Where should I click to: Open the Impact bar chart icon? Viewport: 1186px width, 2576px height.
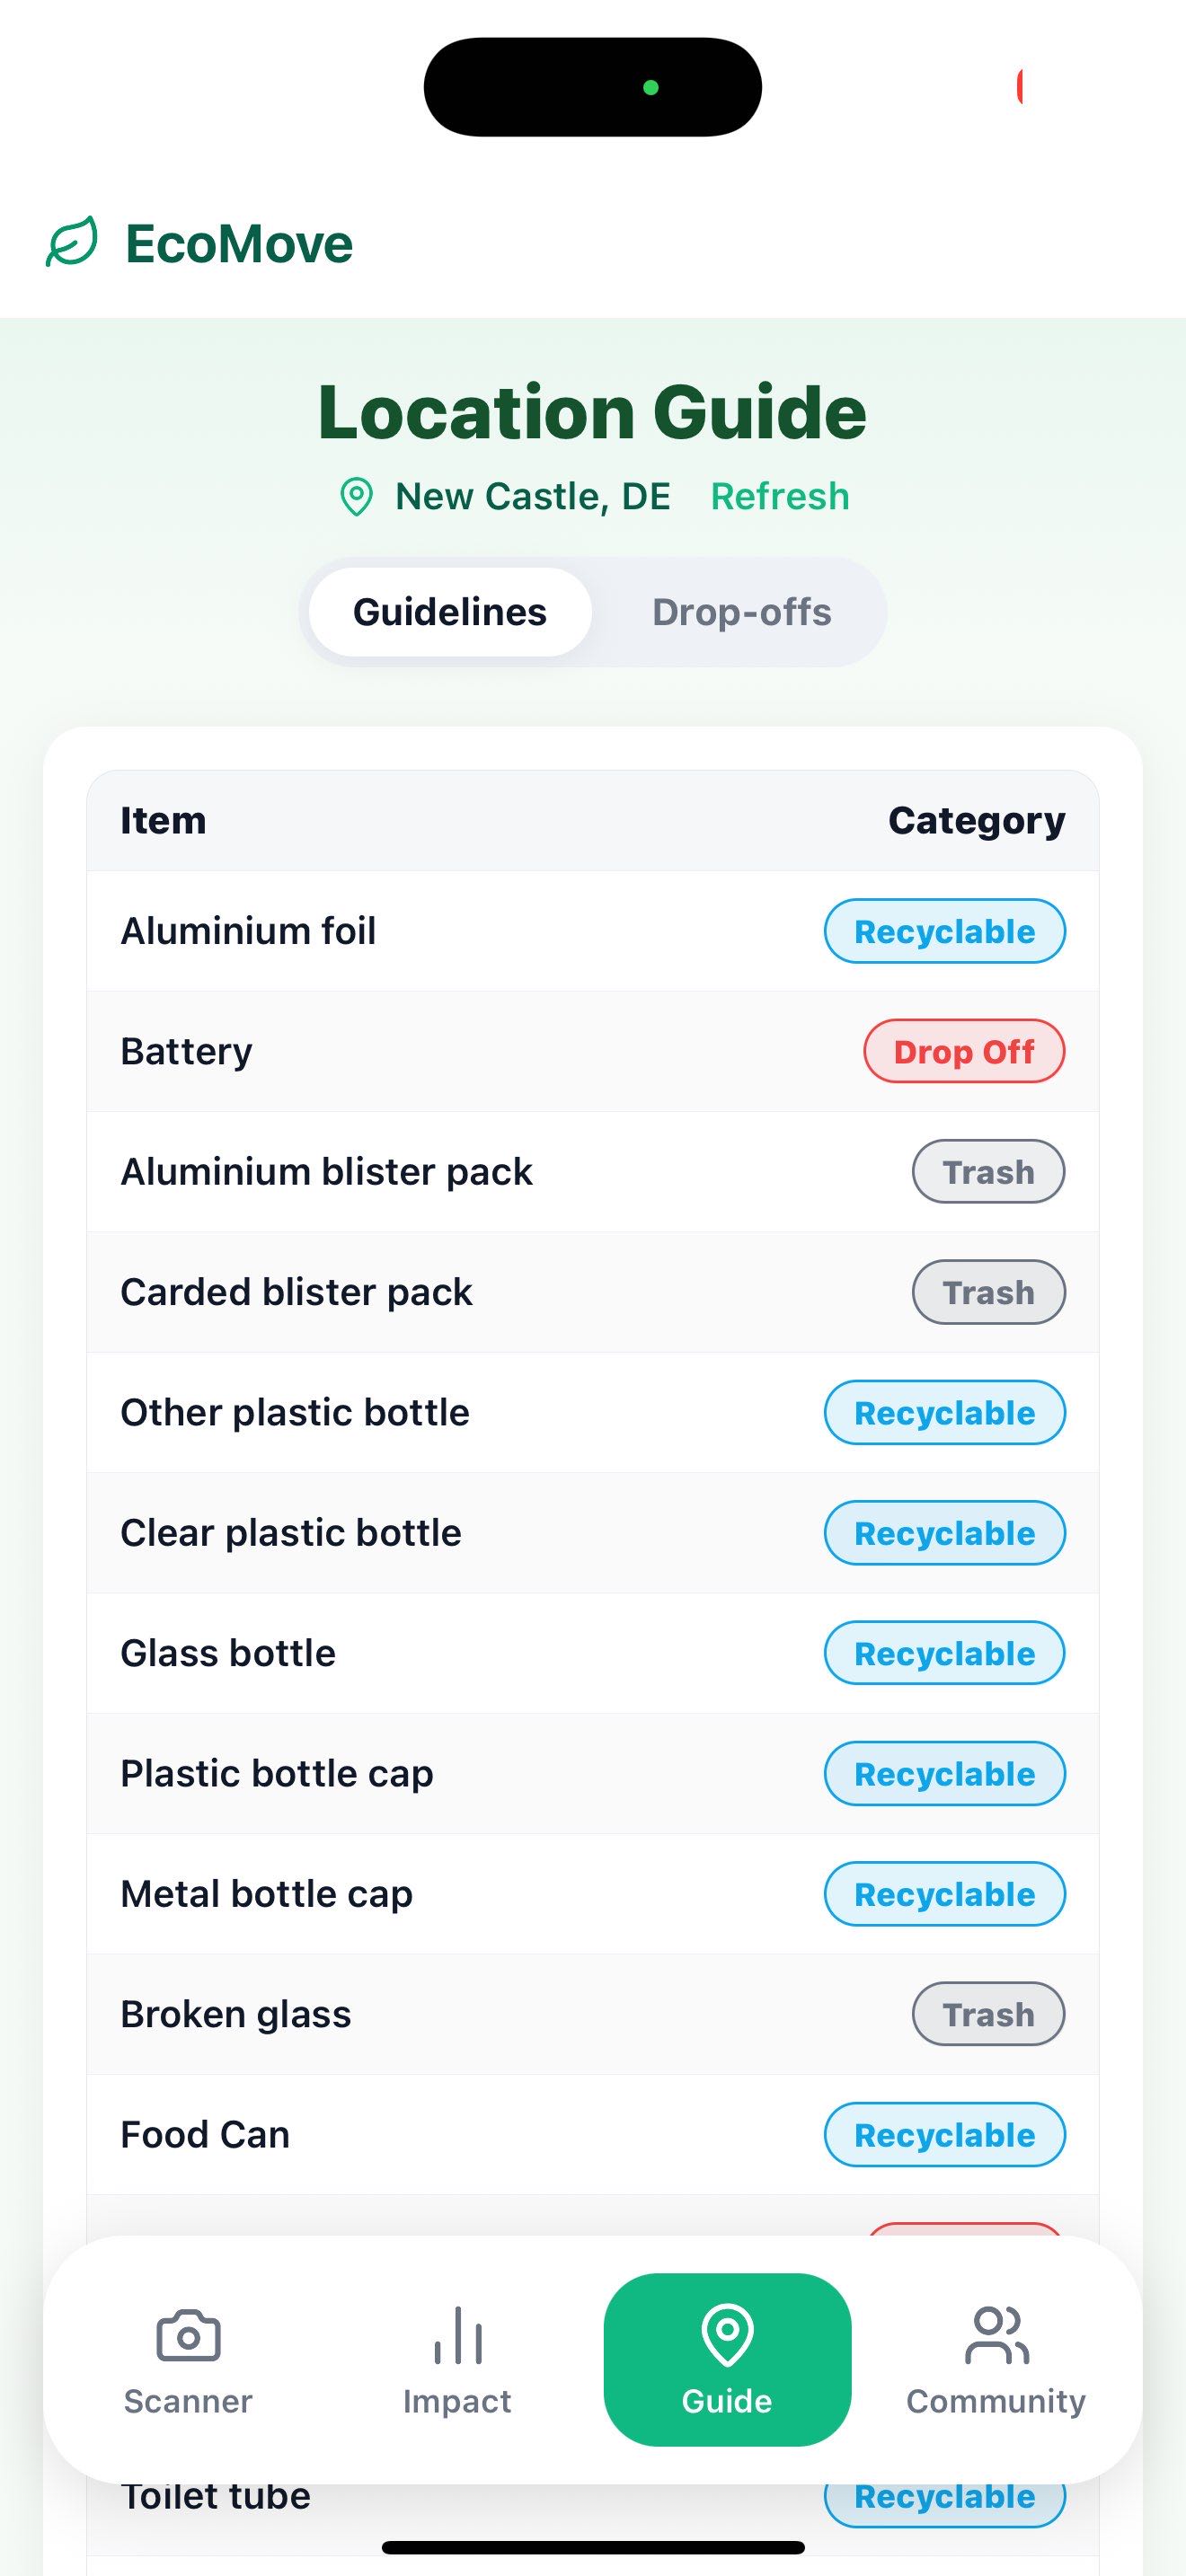coord(457,2336)
